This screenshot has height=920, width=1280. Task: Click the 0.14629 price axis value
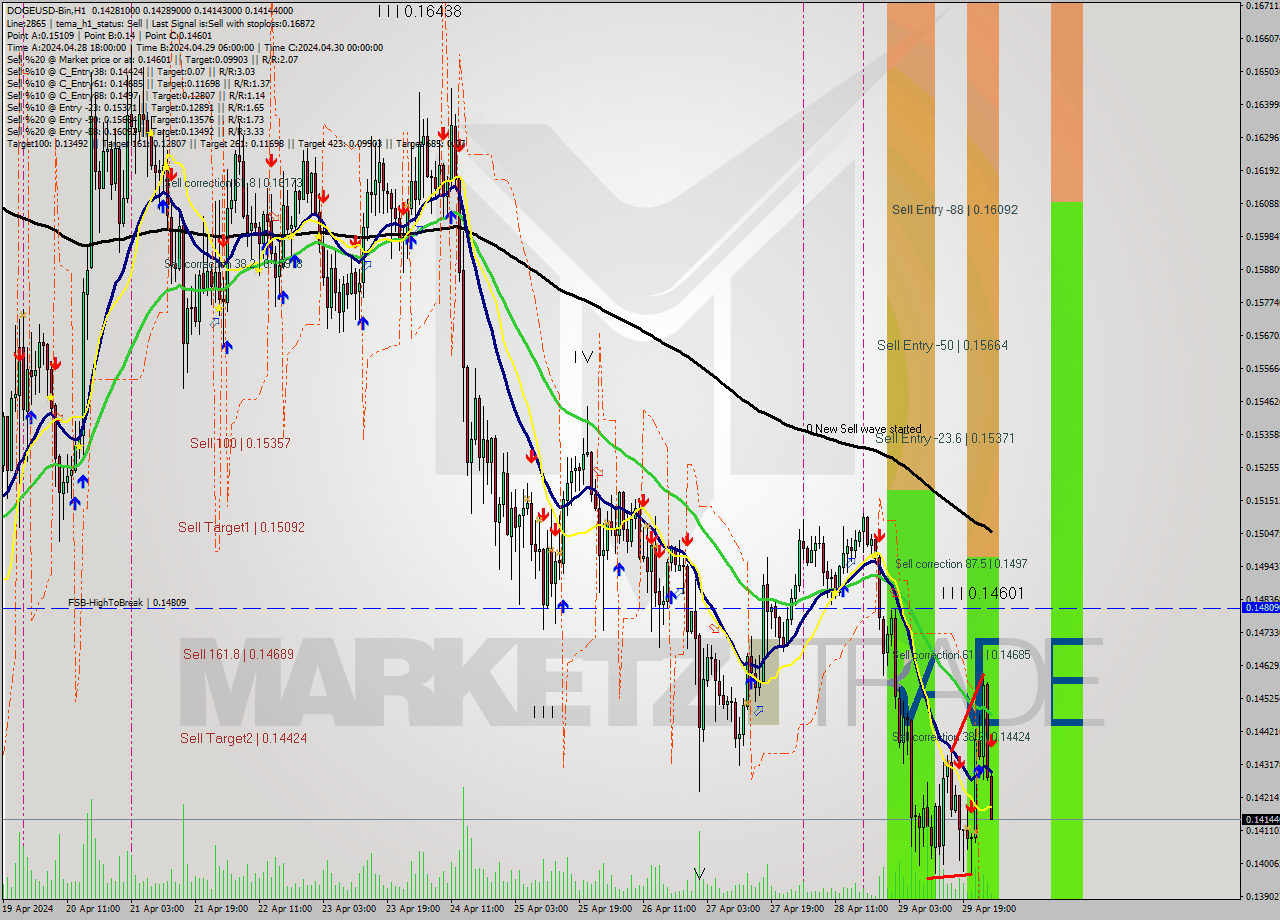coord(1261,666)
